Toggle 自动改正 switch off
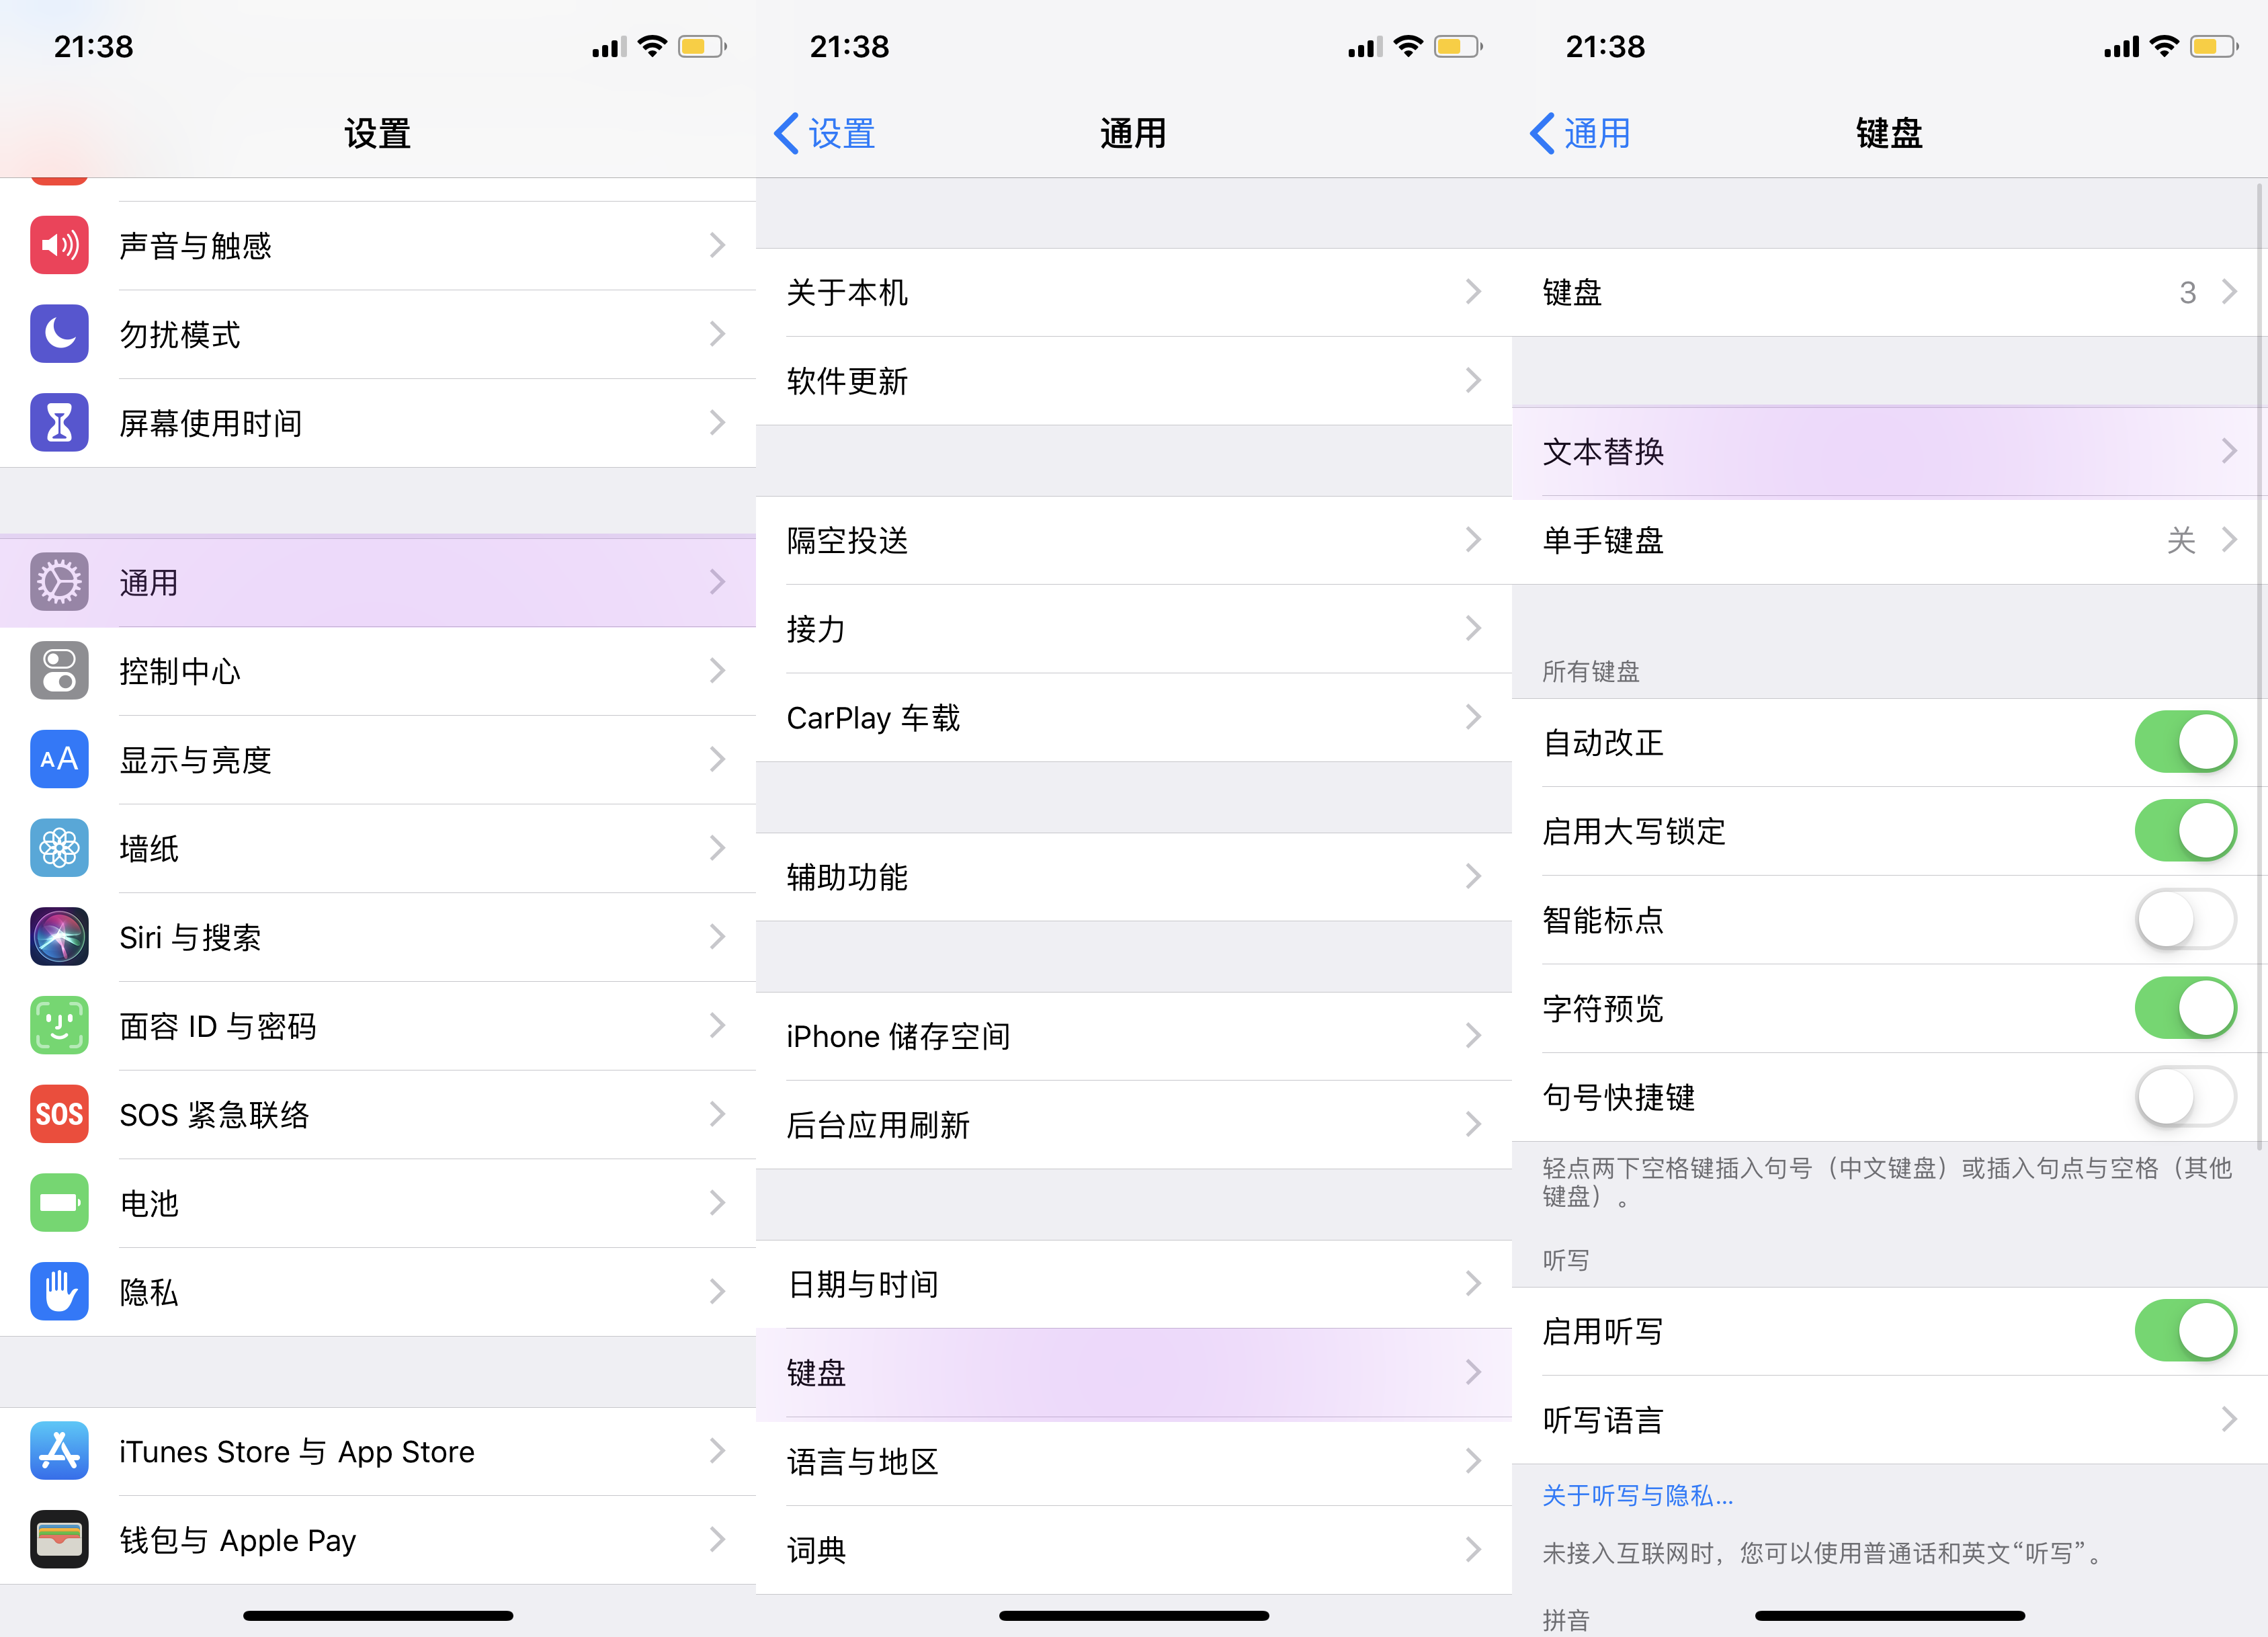 (2185, 742)
